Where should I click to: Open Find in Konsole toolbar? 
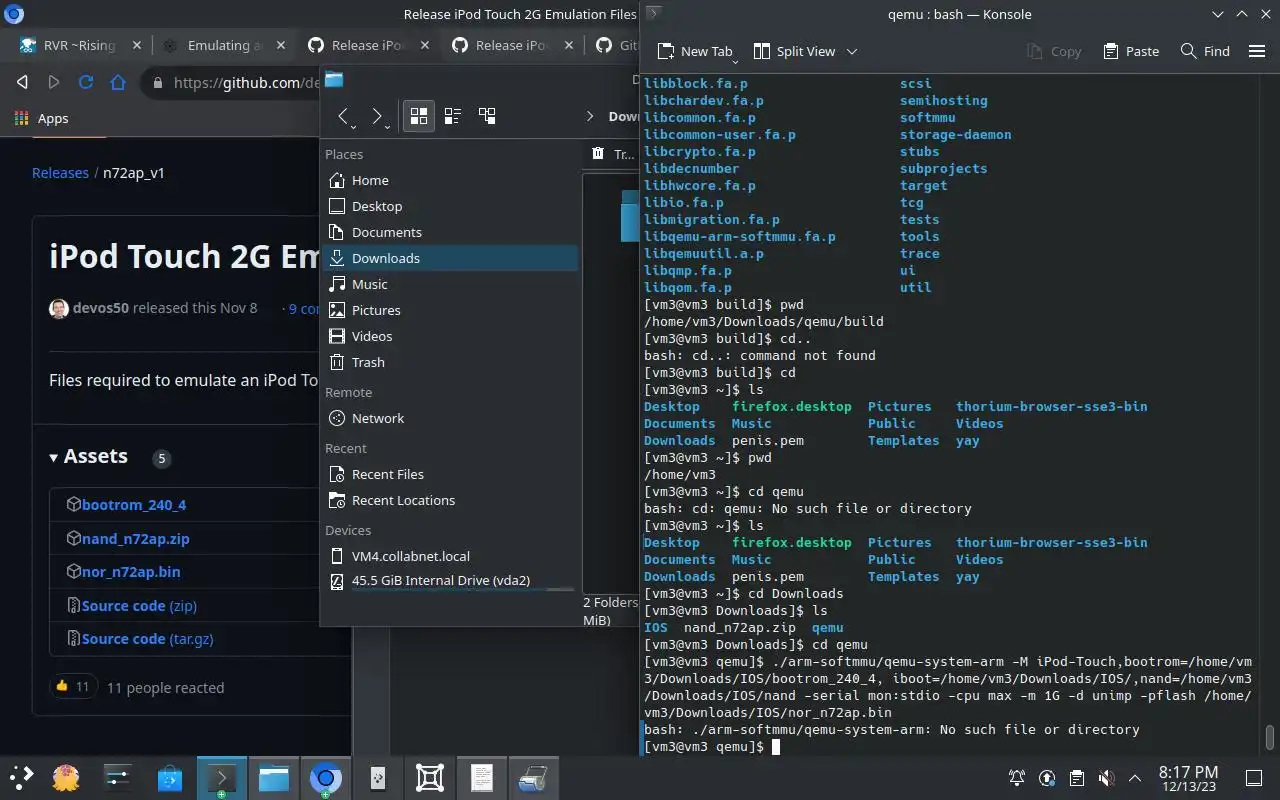1205,51
